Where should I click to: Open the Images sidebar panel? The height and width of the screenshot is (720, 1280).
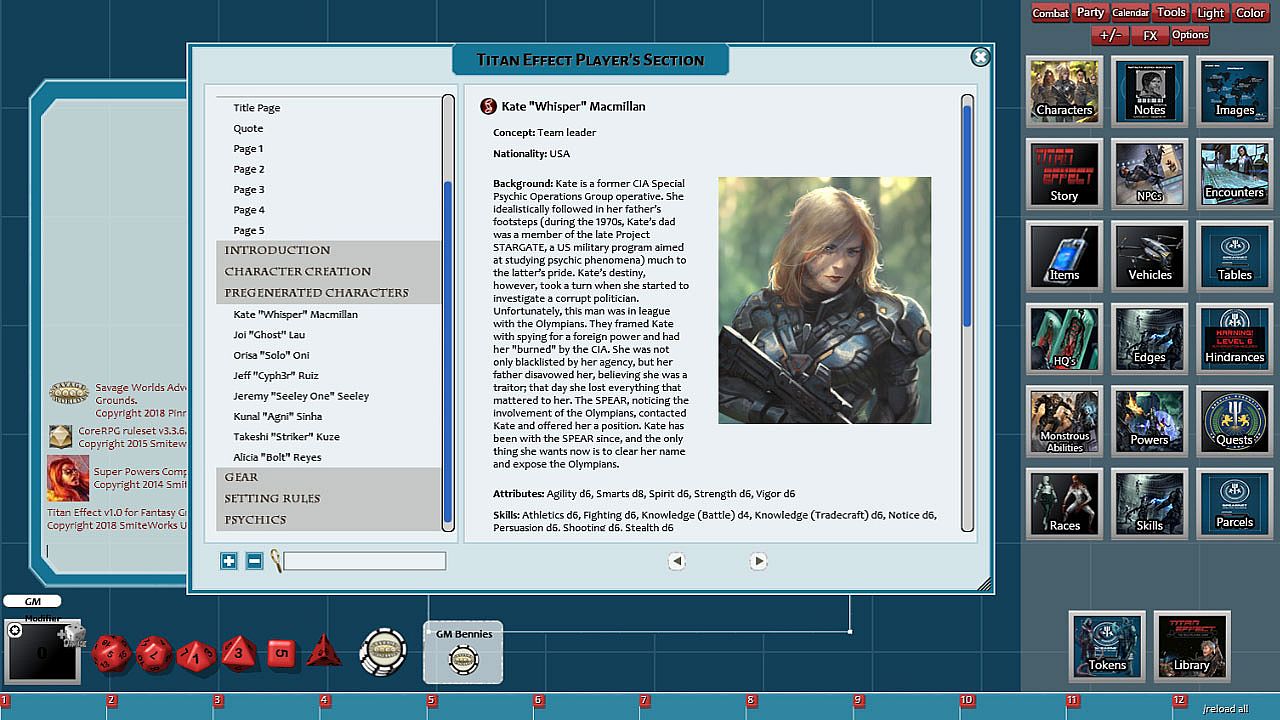click(x=1235, y=90)
